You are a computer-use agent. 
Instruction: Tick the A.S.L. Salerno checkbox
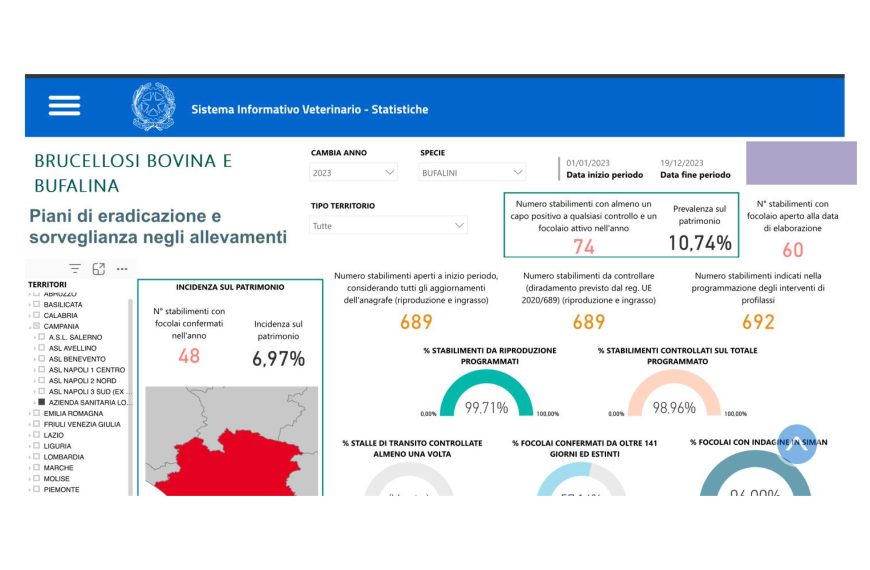(42, 337)
